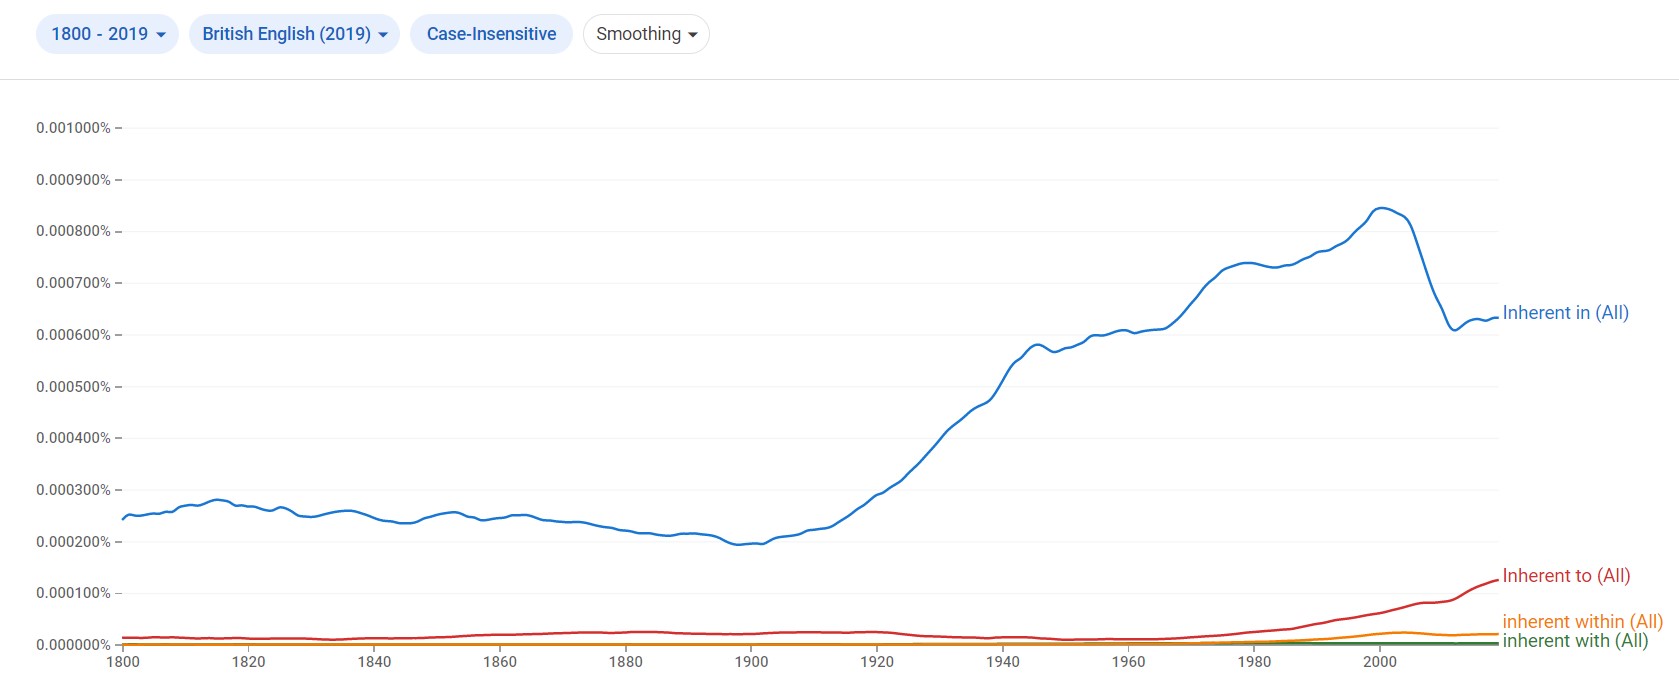Image resolution: width=1679 pixels, height=682 pixels.
Task: Expand the Smoothing dropdown
Action: point(646,34)
